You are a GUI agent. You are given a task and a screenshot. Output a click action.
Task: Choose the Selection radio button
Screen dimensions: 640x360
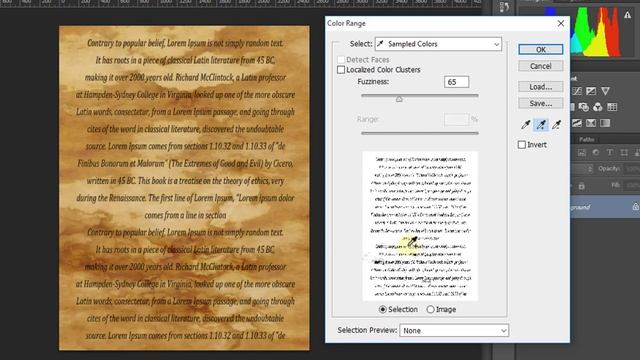pyautogui.click(x=382, y=309)
